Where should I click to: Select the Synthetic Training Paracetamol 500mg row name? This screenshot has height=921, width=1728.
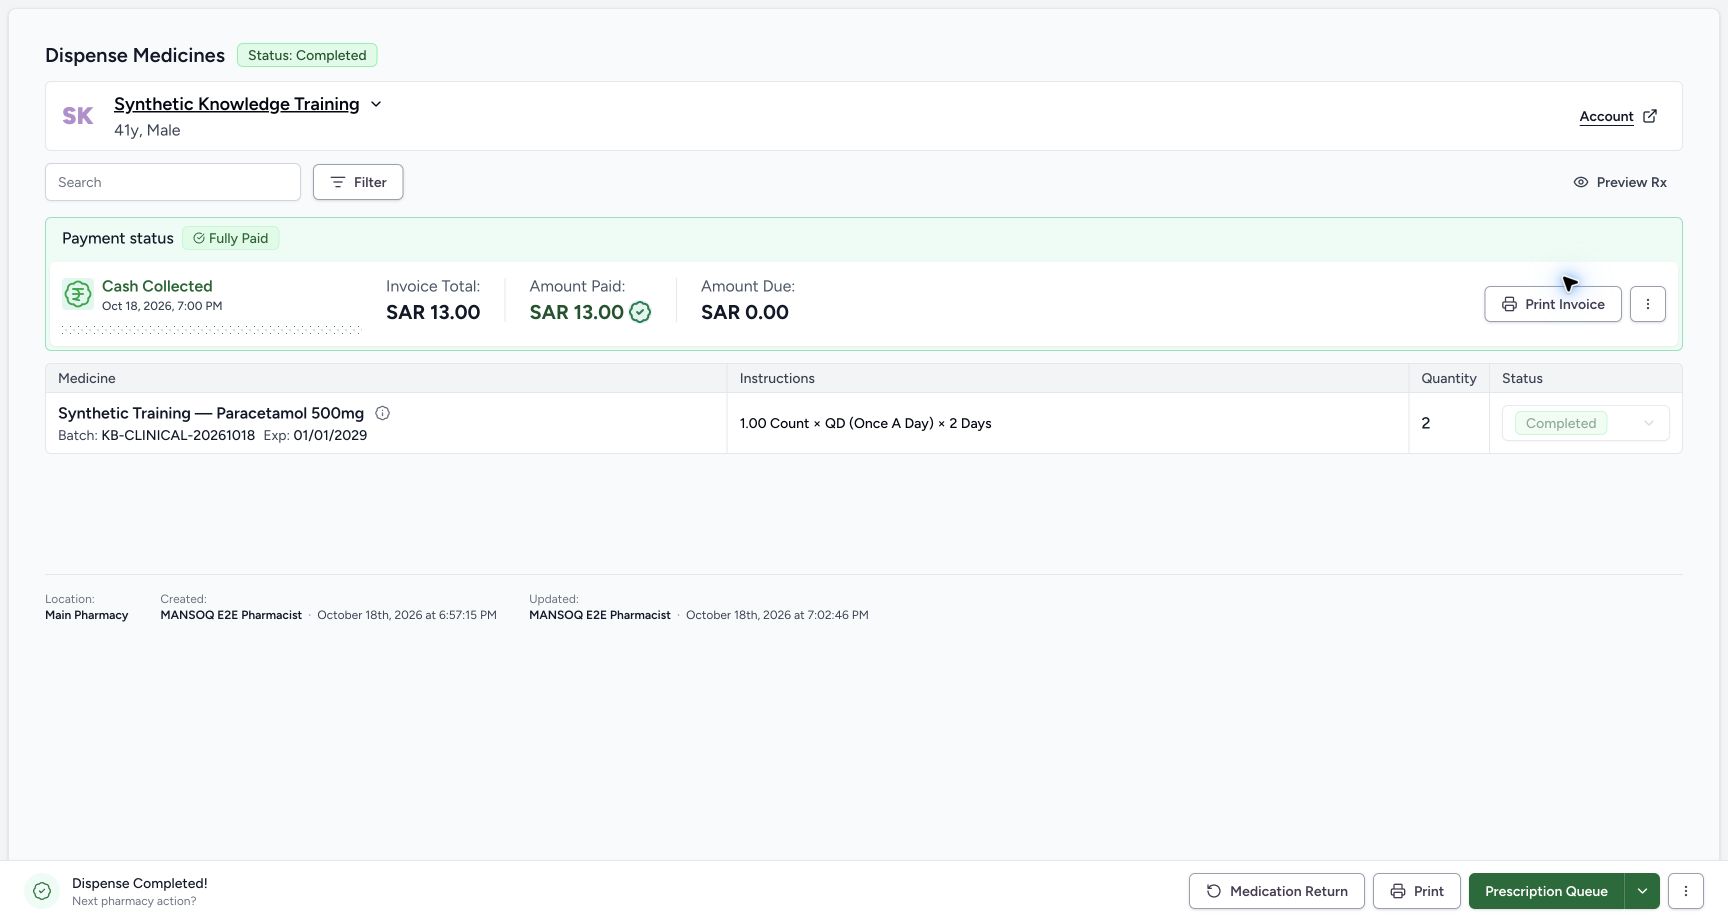pyautogui.click(x=211, y=413)
